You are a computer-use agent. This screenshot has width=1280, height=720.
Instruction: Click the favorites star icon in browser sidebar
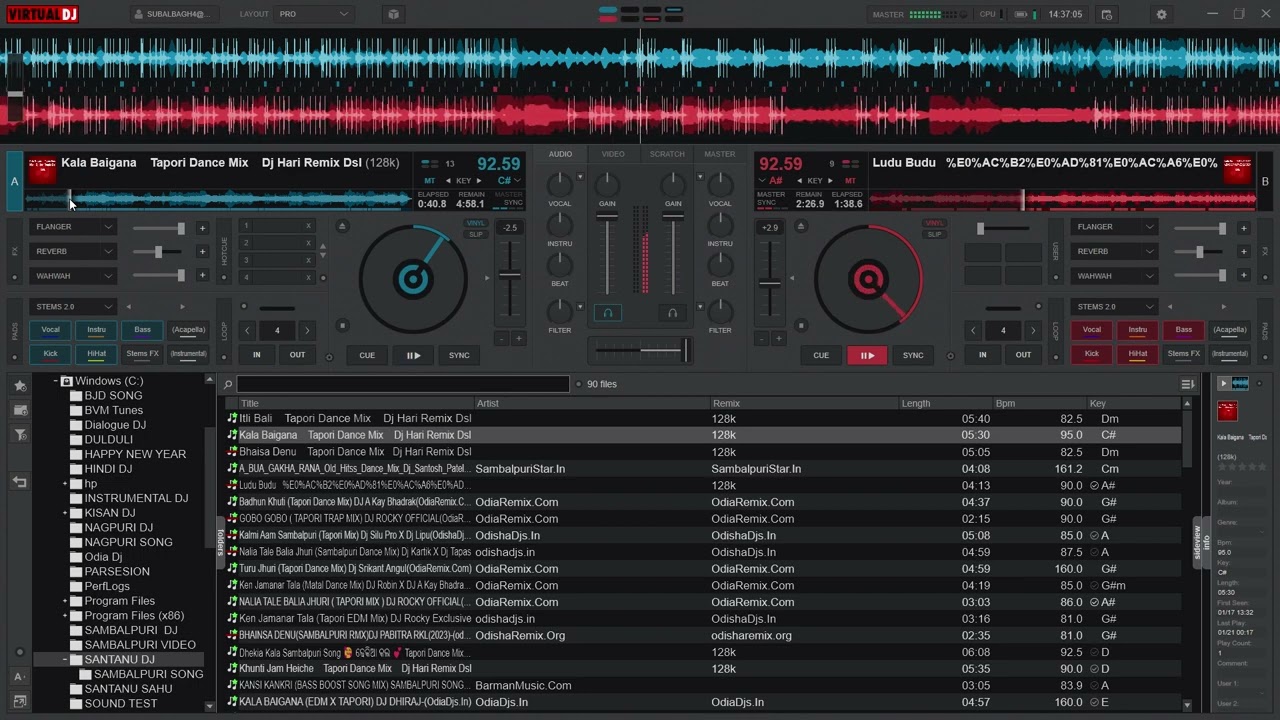pyautogui.click(x=20, y=386)
